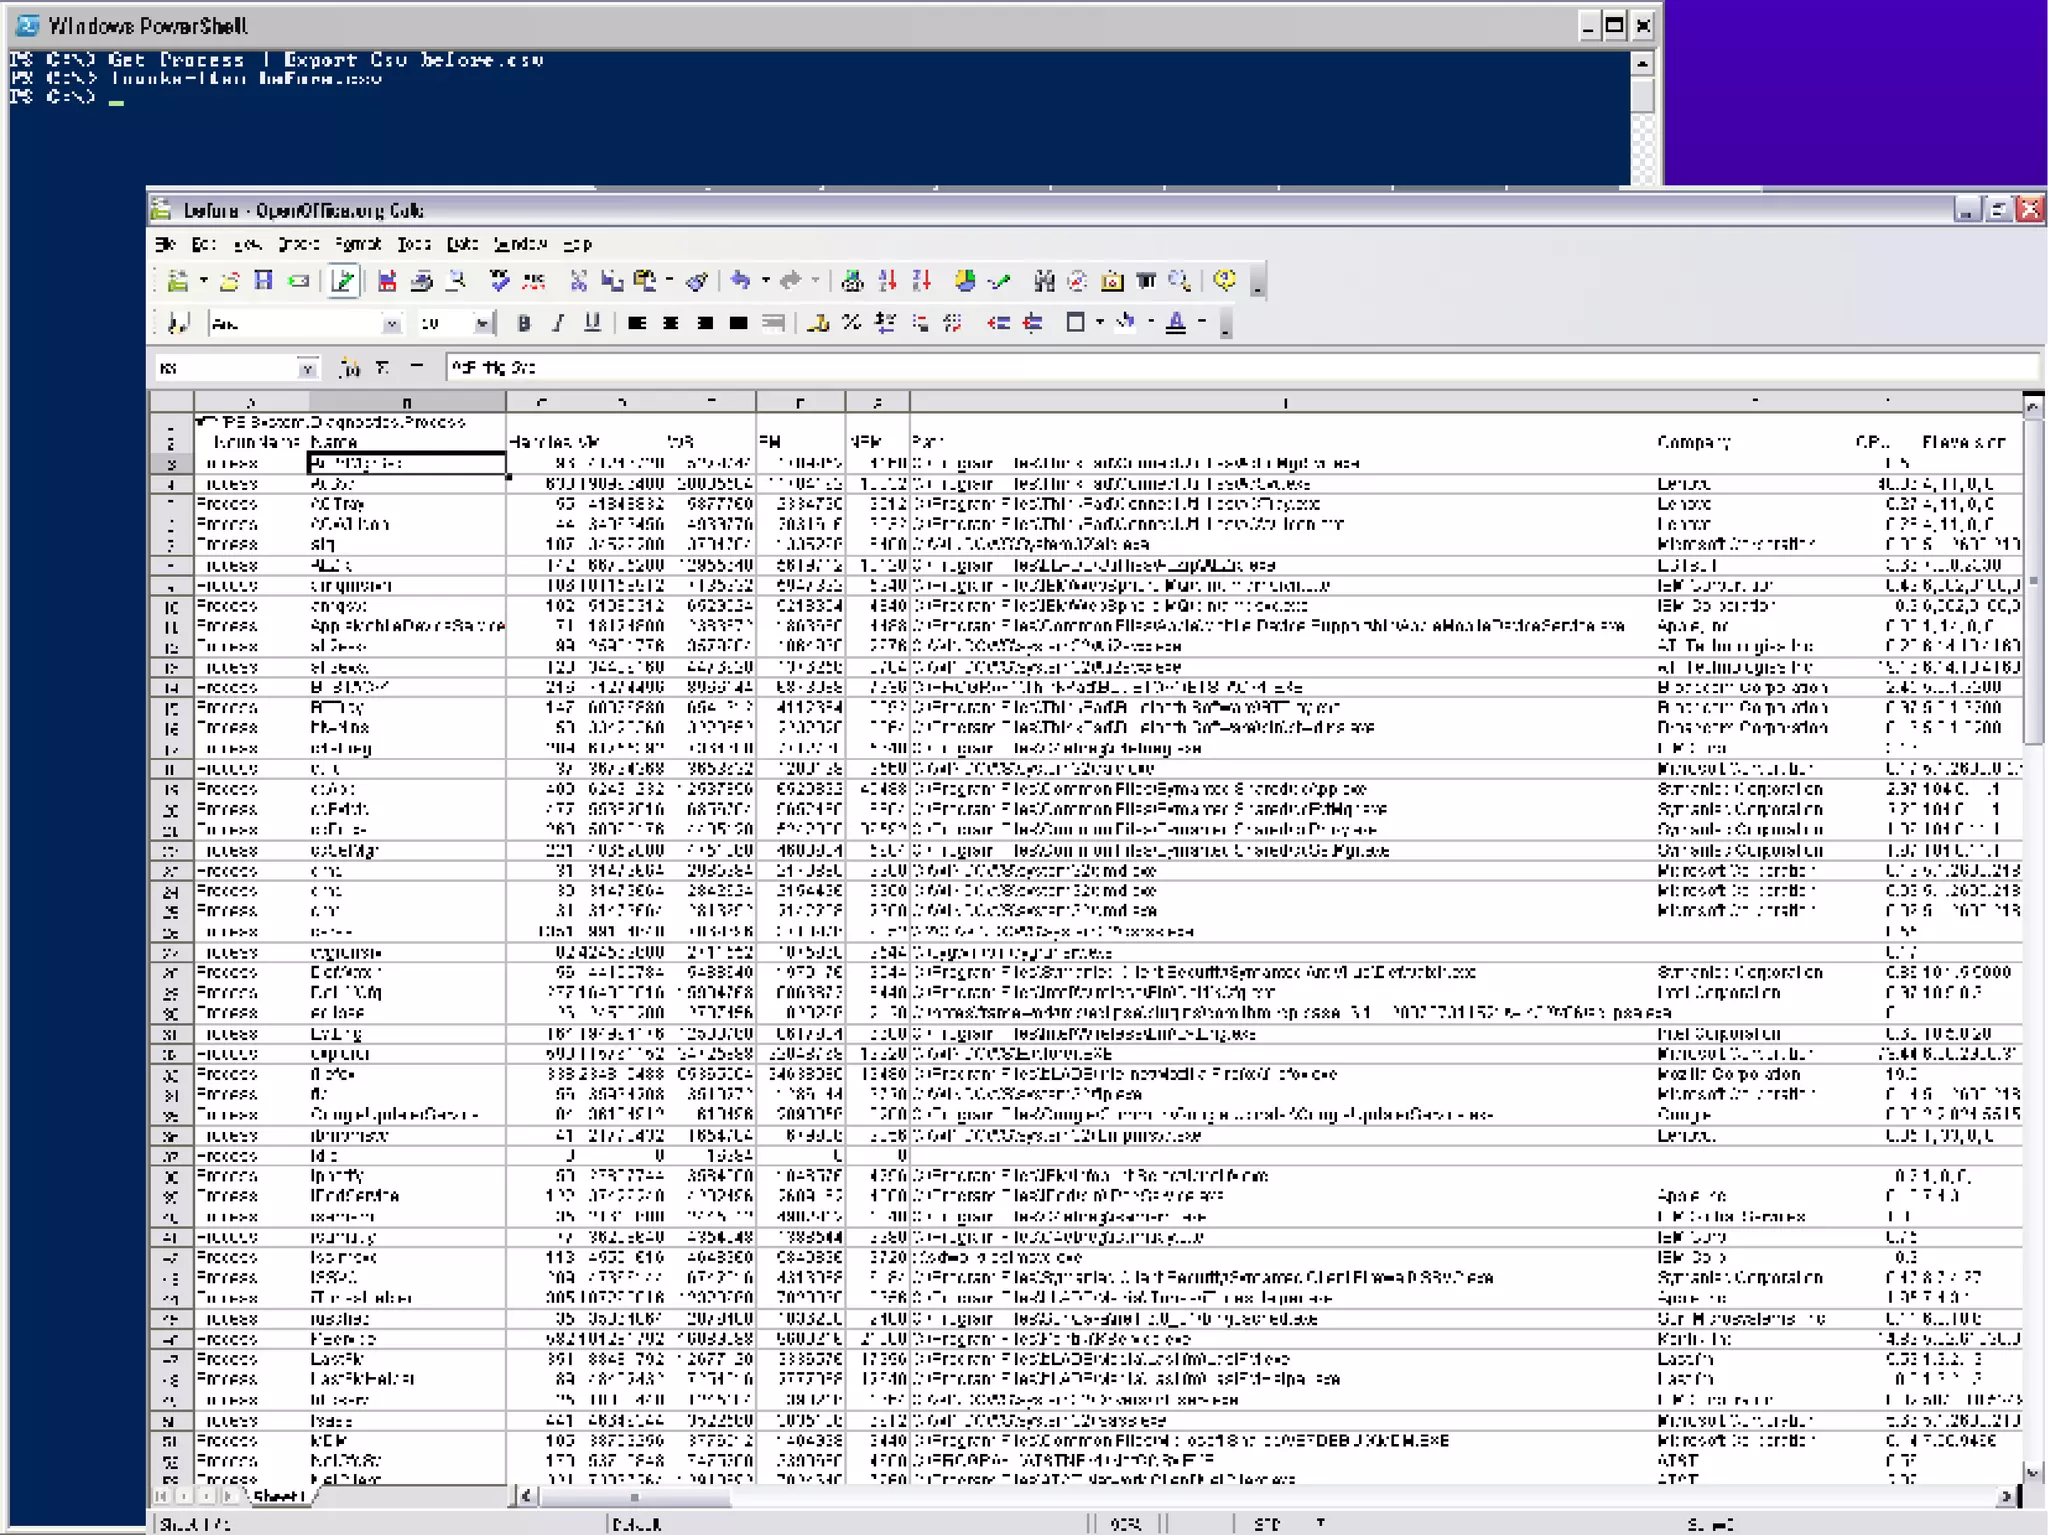Open the Format menu
Screen dimensions: 2048x1535
(357, 244)
